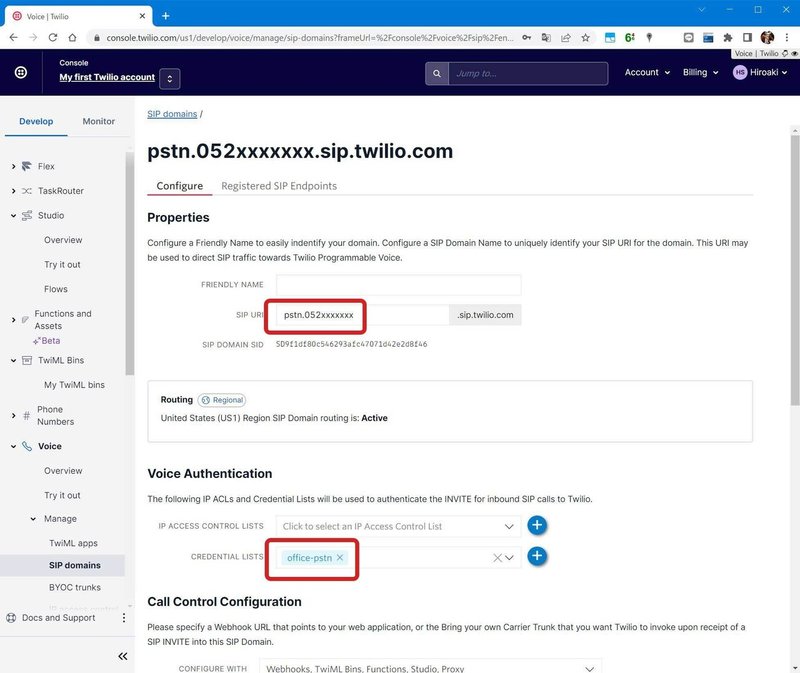Image resolution: width=800 pixels, height=673 pixels.
Task: Click the Functions and Assets icon
Action: (25, 319)
